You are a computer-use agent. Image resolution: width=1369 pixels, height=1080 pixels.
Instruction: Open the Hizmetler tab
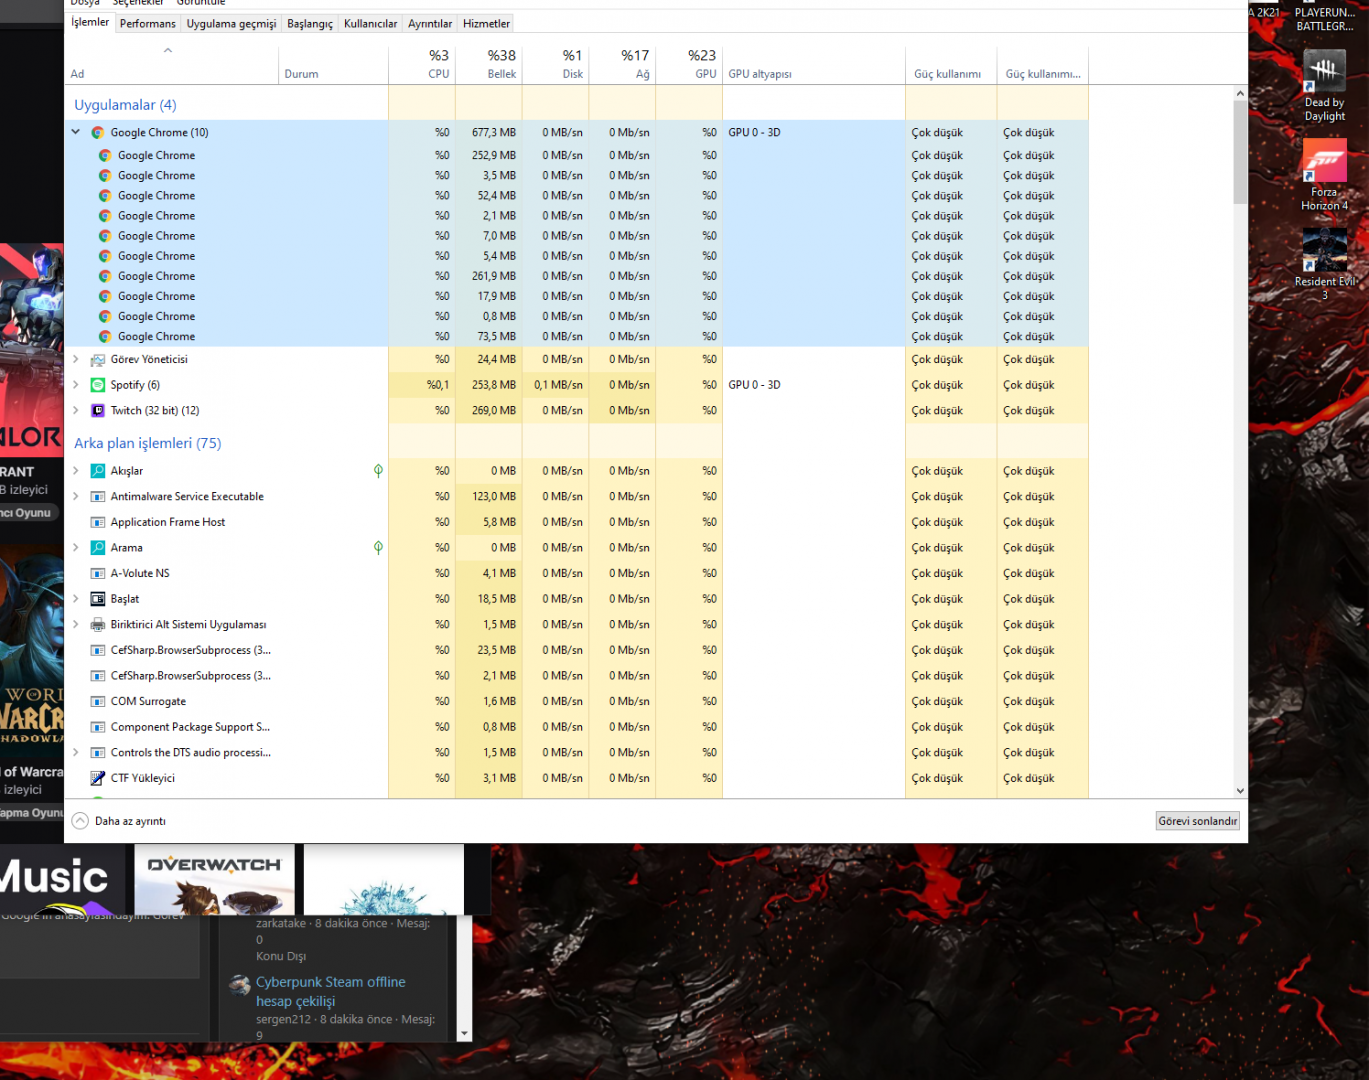[x=486, y=23]
